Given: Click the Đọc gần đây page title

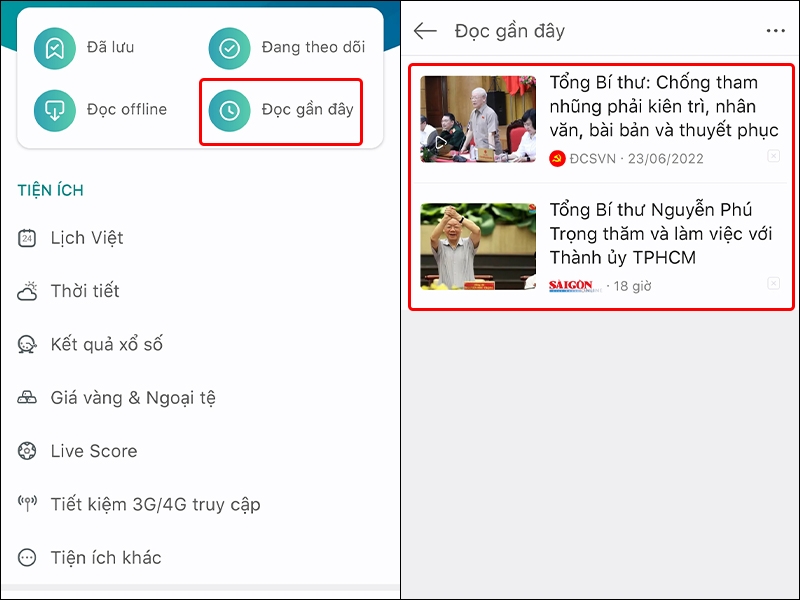Looking at the screenshot, I should pyautogui.click(x=510, y=32).
